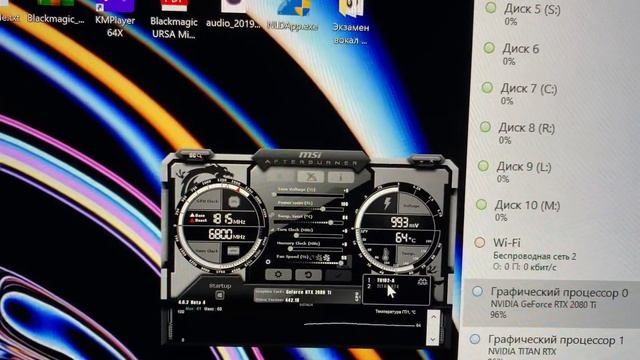Click the vertical GPU tab beside the card name

[x=357, y=297]
